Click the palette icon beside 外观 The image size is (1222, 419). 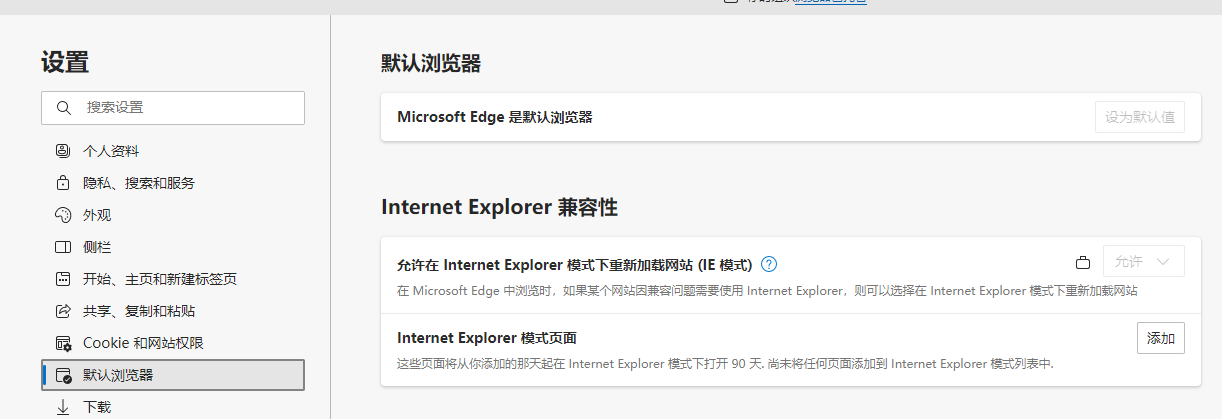pos(63,215)
